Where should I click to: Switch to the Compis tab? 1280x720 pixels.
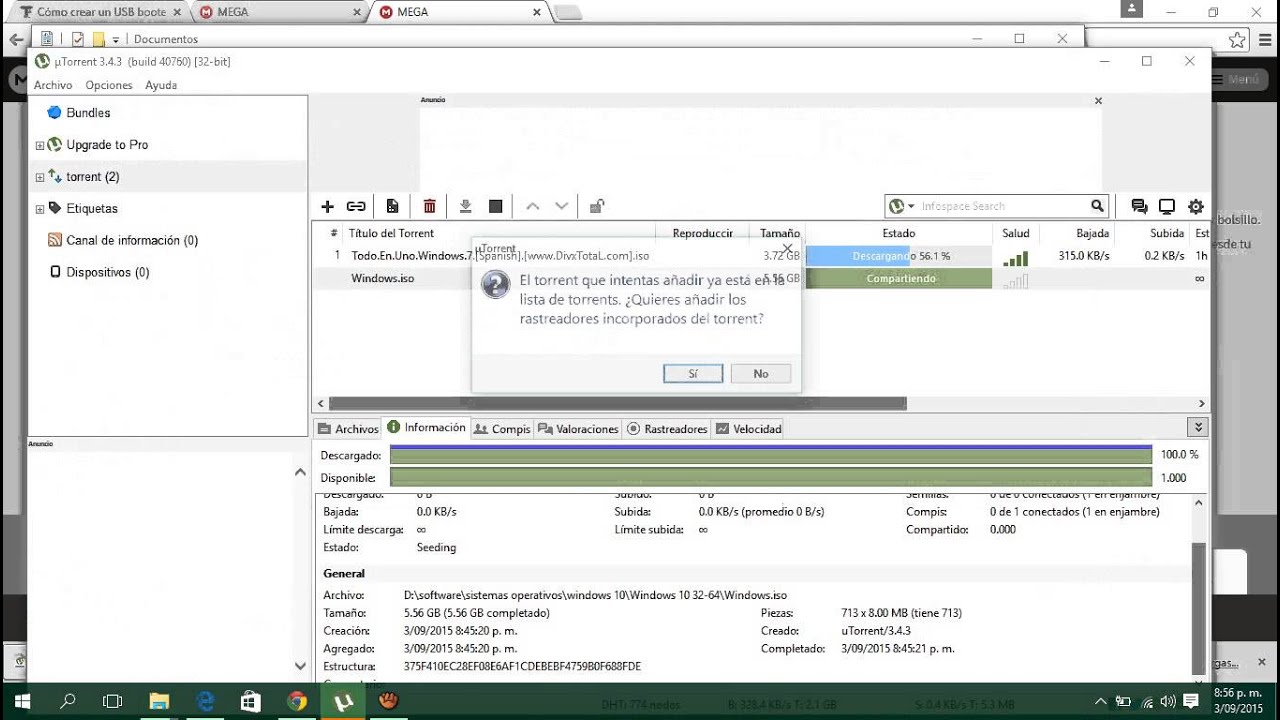pos(502,429)
